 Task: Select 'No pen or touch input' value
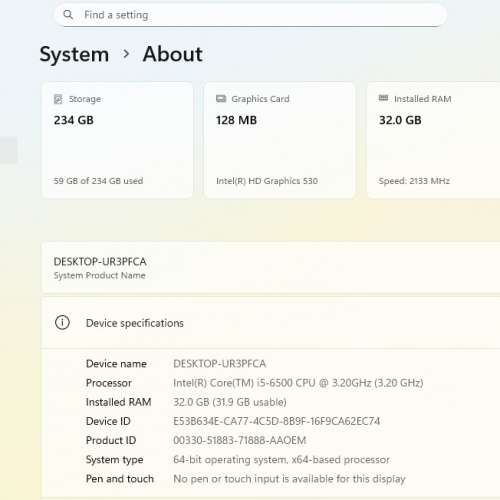click(289, 479)
